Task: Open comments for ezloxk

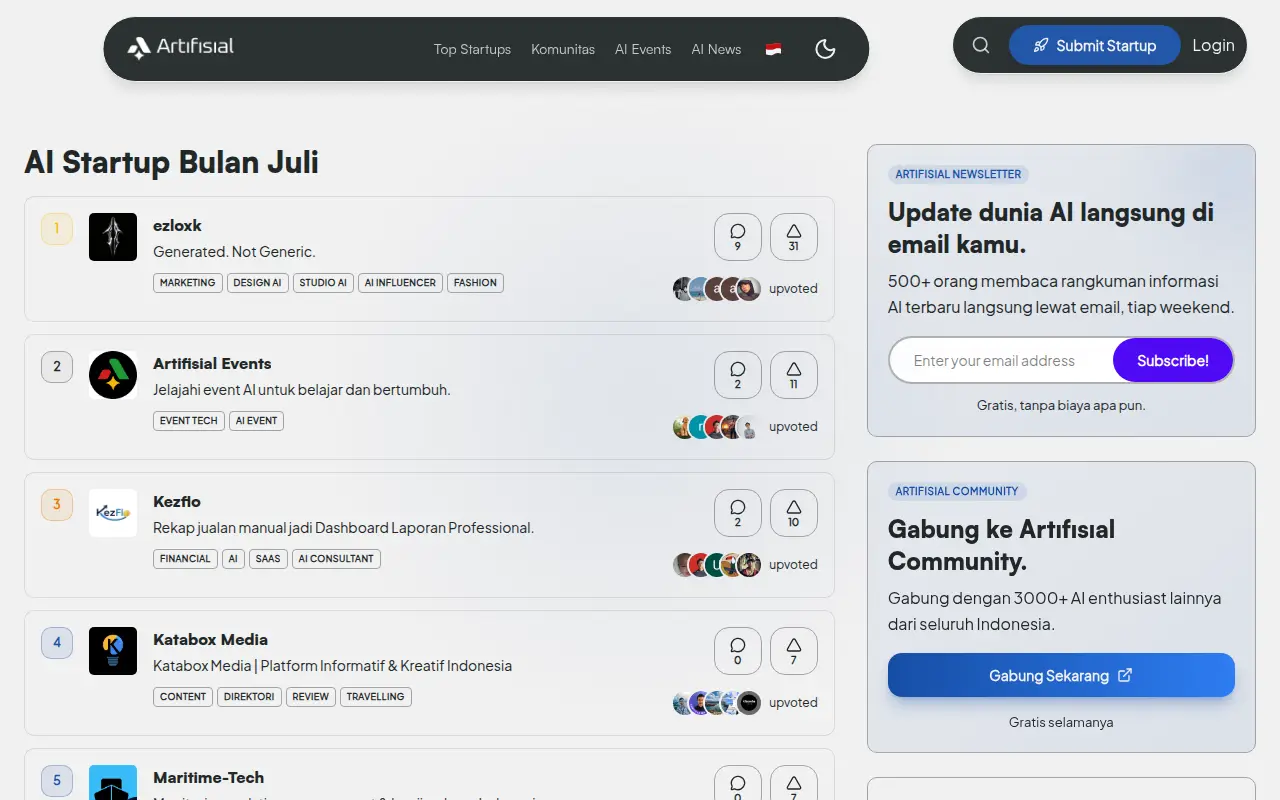Action: click(738, 237)
